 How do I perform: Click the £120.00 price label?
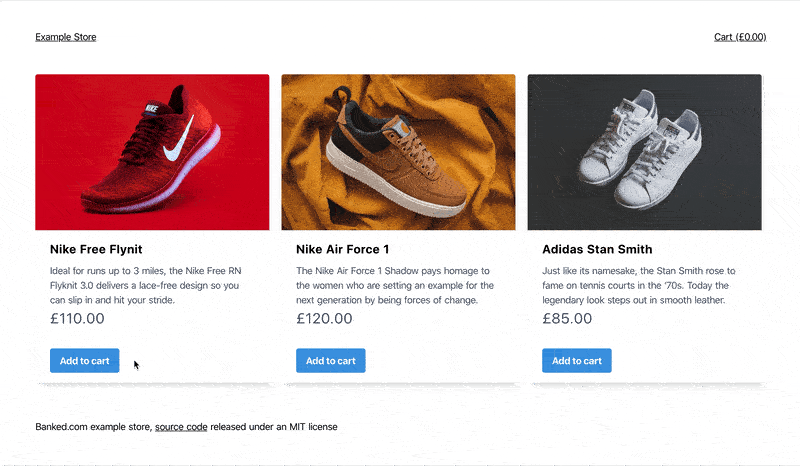(x=324, y=318)
